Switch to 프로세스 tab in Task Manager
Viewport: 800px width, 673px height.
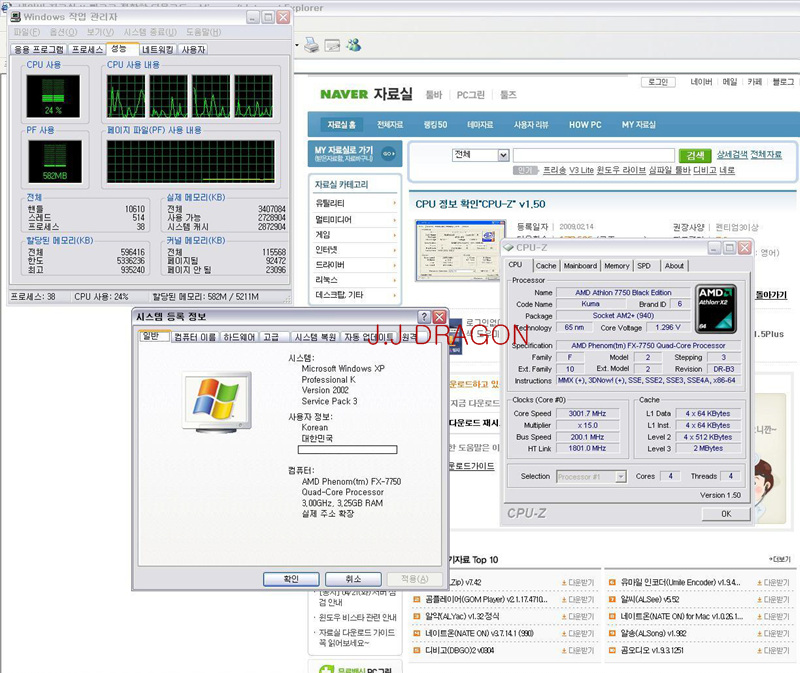click(x=87, y=49)
